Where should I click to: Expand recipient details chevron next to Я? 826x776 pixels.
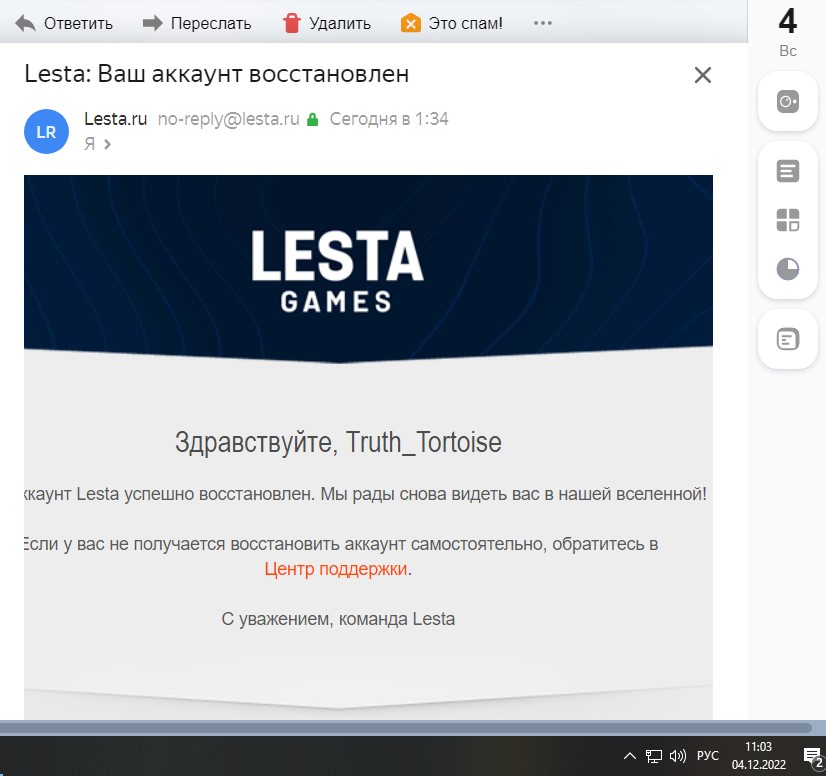click(x=107, y=144)
